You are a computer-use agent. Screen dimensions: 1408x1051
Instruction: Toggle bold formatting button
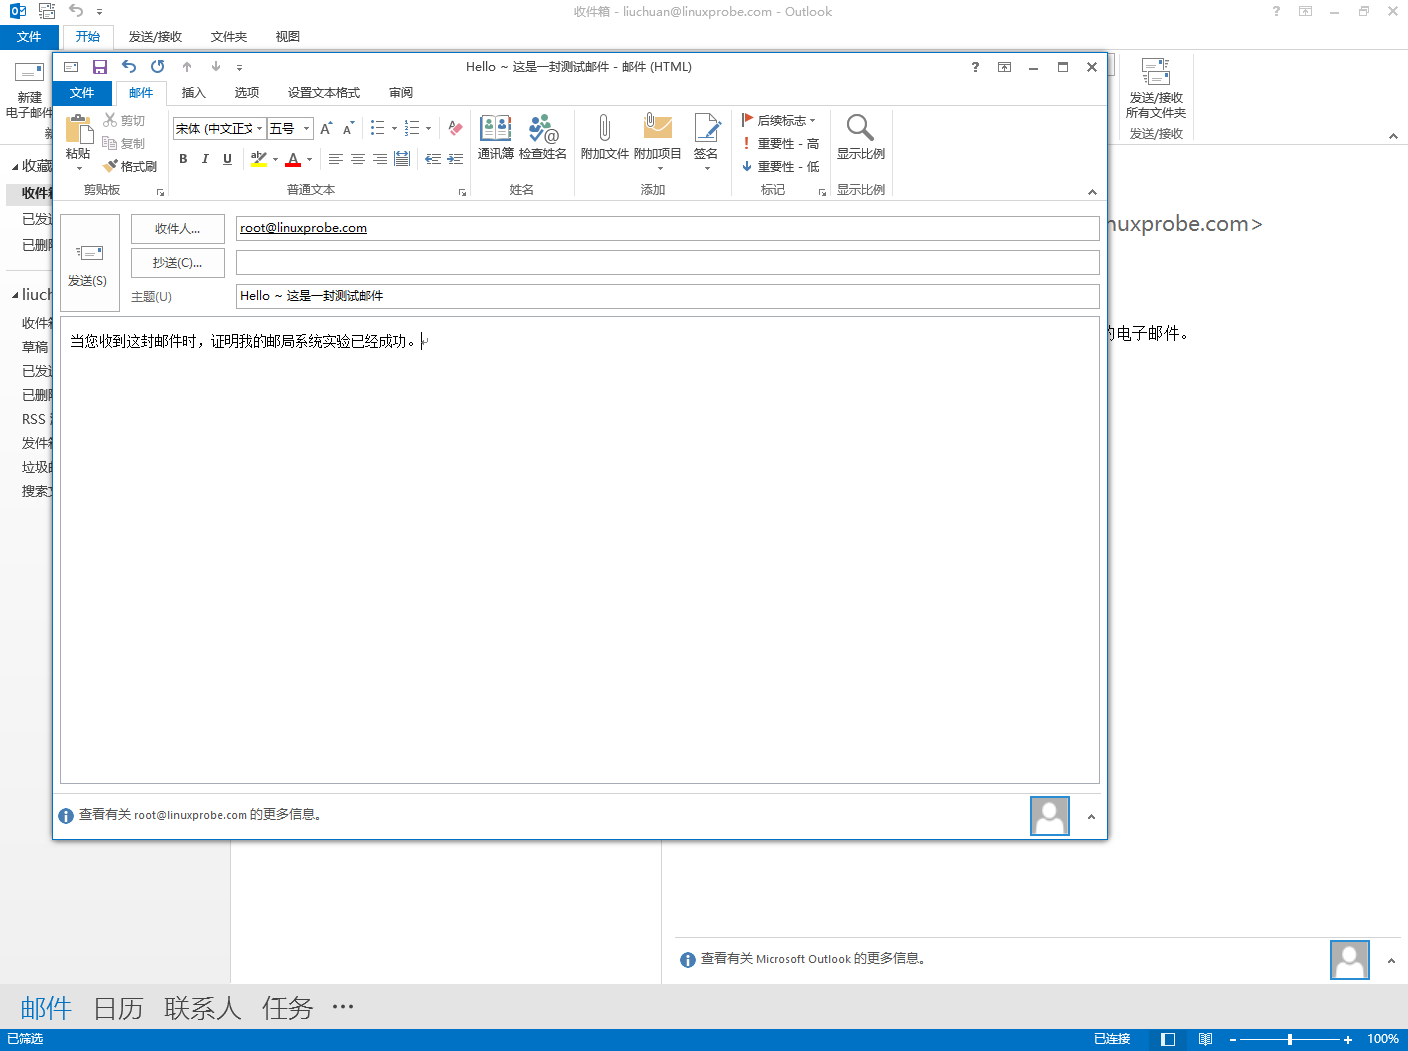pyautogui.click(x=183, y=159)
